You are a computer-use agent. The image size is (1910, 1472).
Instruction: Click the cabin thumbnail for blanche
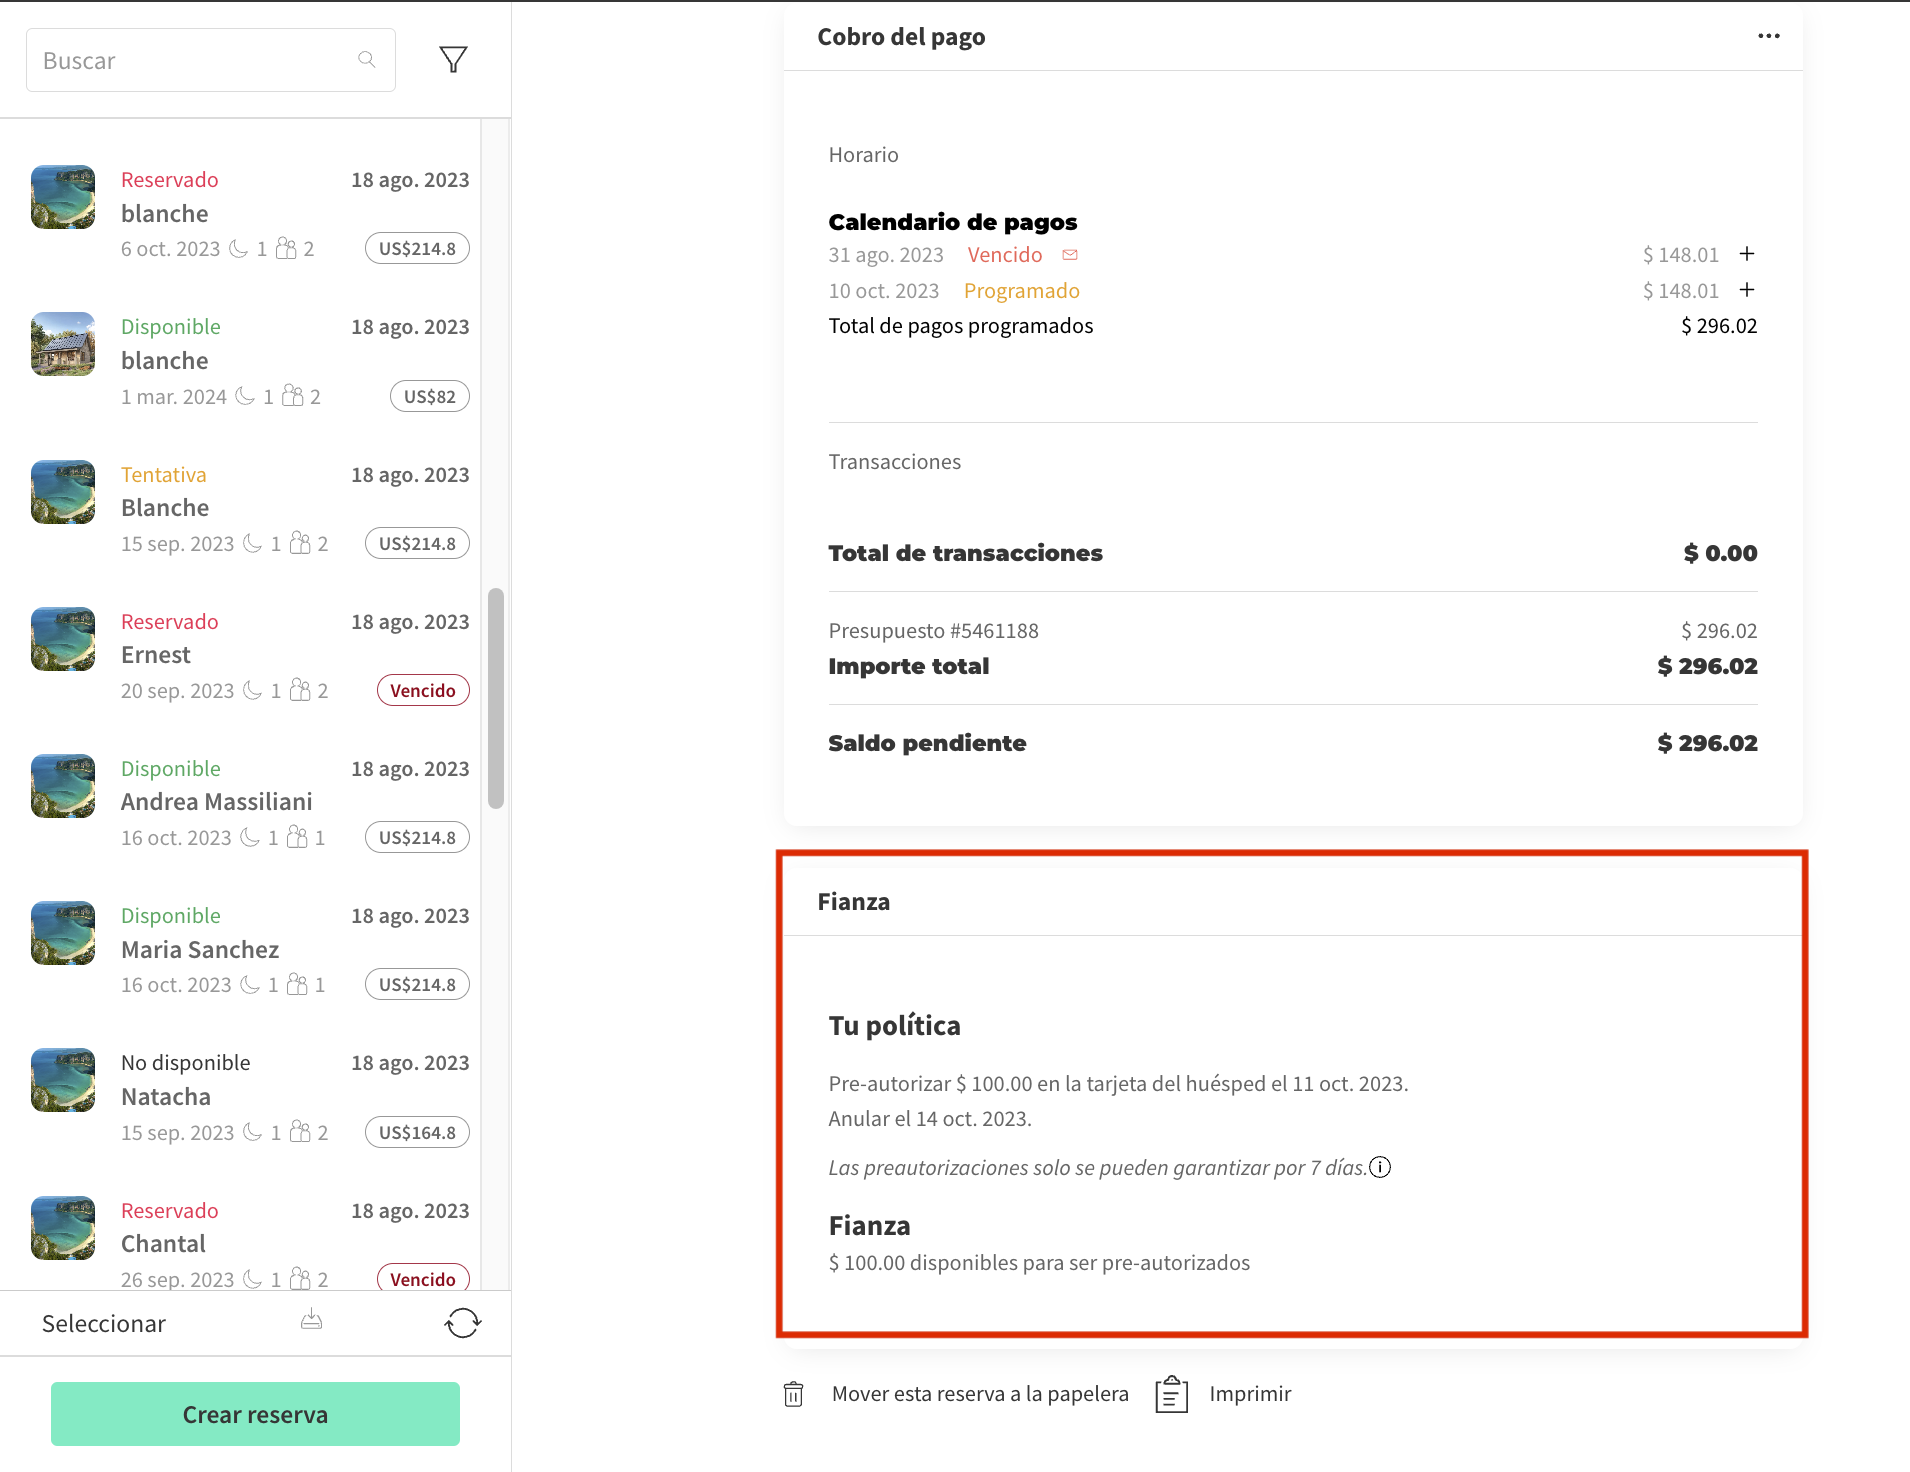pyautogui.click(x=63, y=344)
